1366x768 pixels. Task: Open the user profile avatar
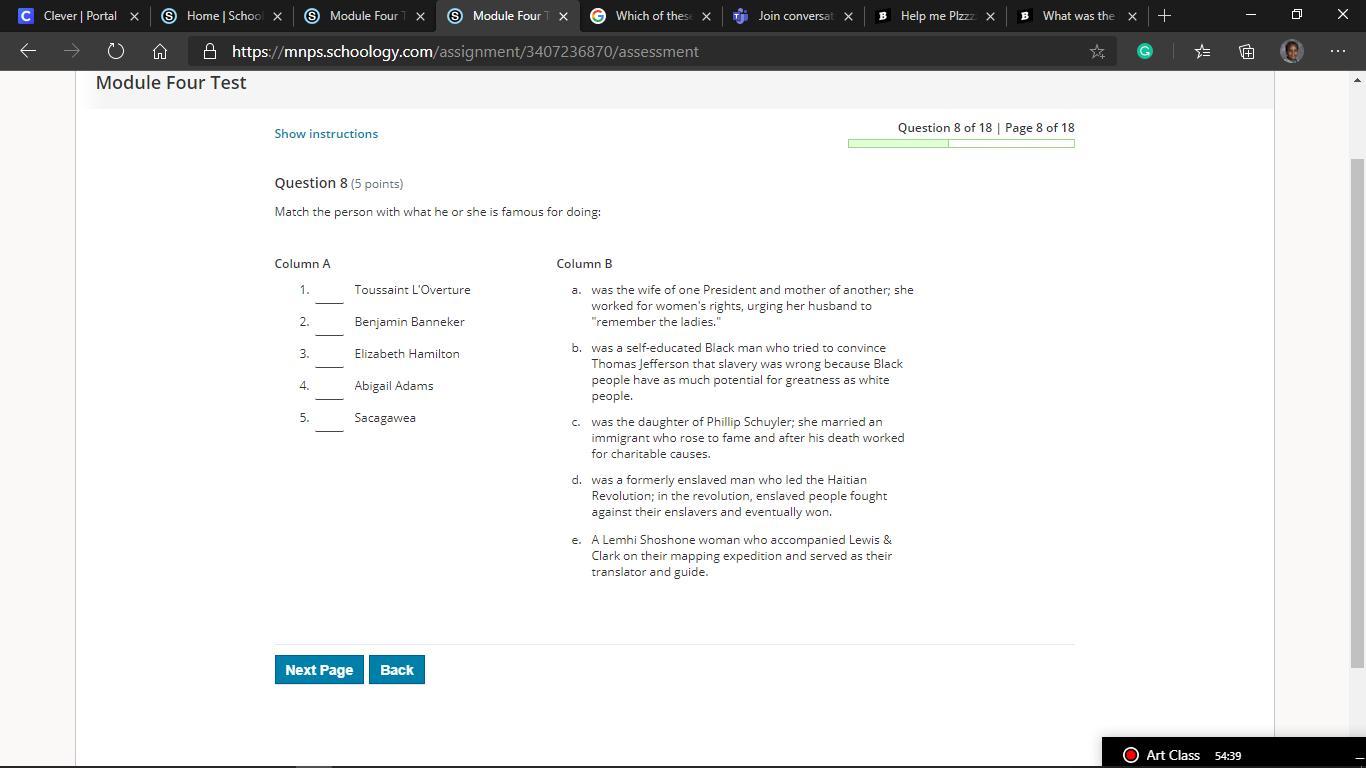tap(1292, 51)
